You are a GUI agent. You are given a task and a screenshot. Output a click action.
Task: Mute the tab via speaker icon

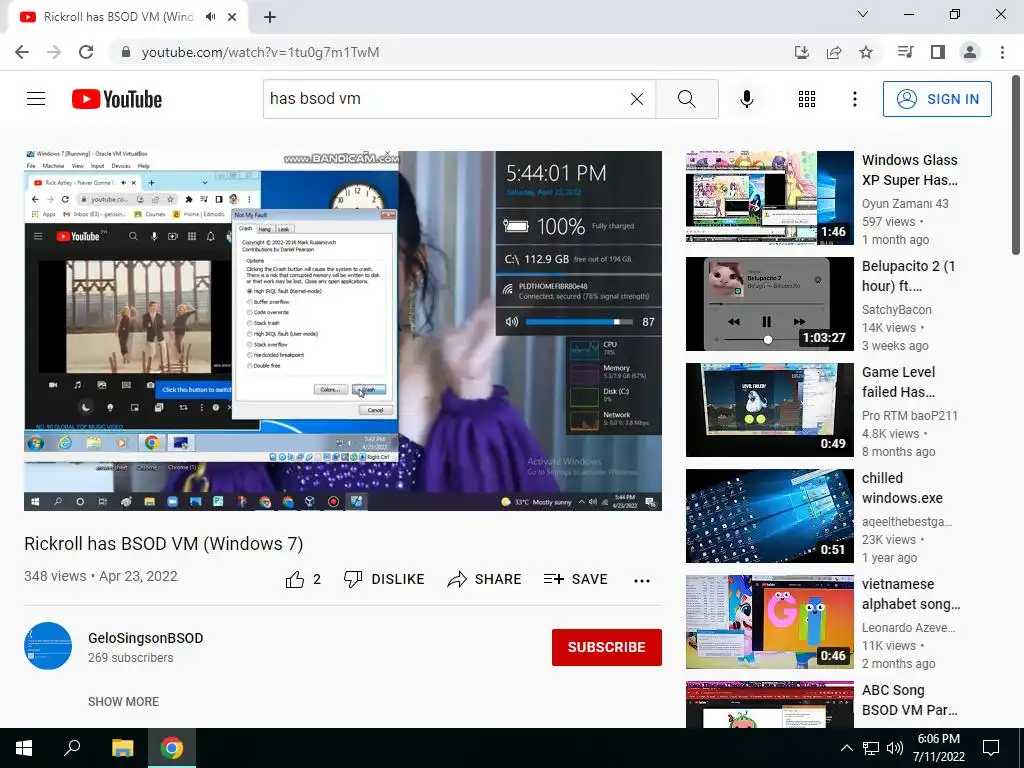point(210,17)
